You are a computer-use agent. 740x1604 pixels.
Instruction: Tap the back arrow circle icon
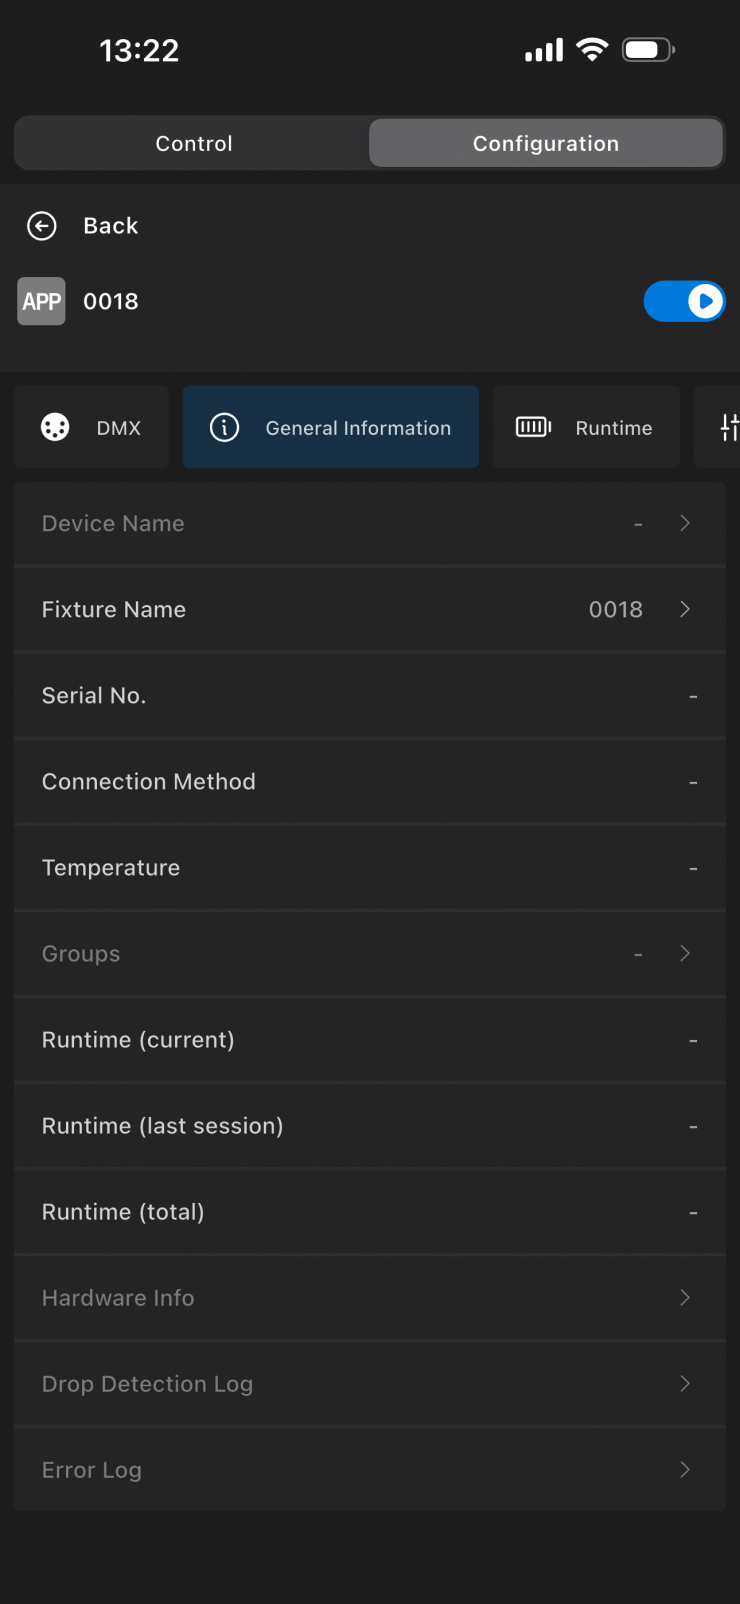tap(42, 226)
